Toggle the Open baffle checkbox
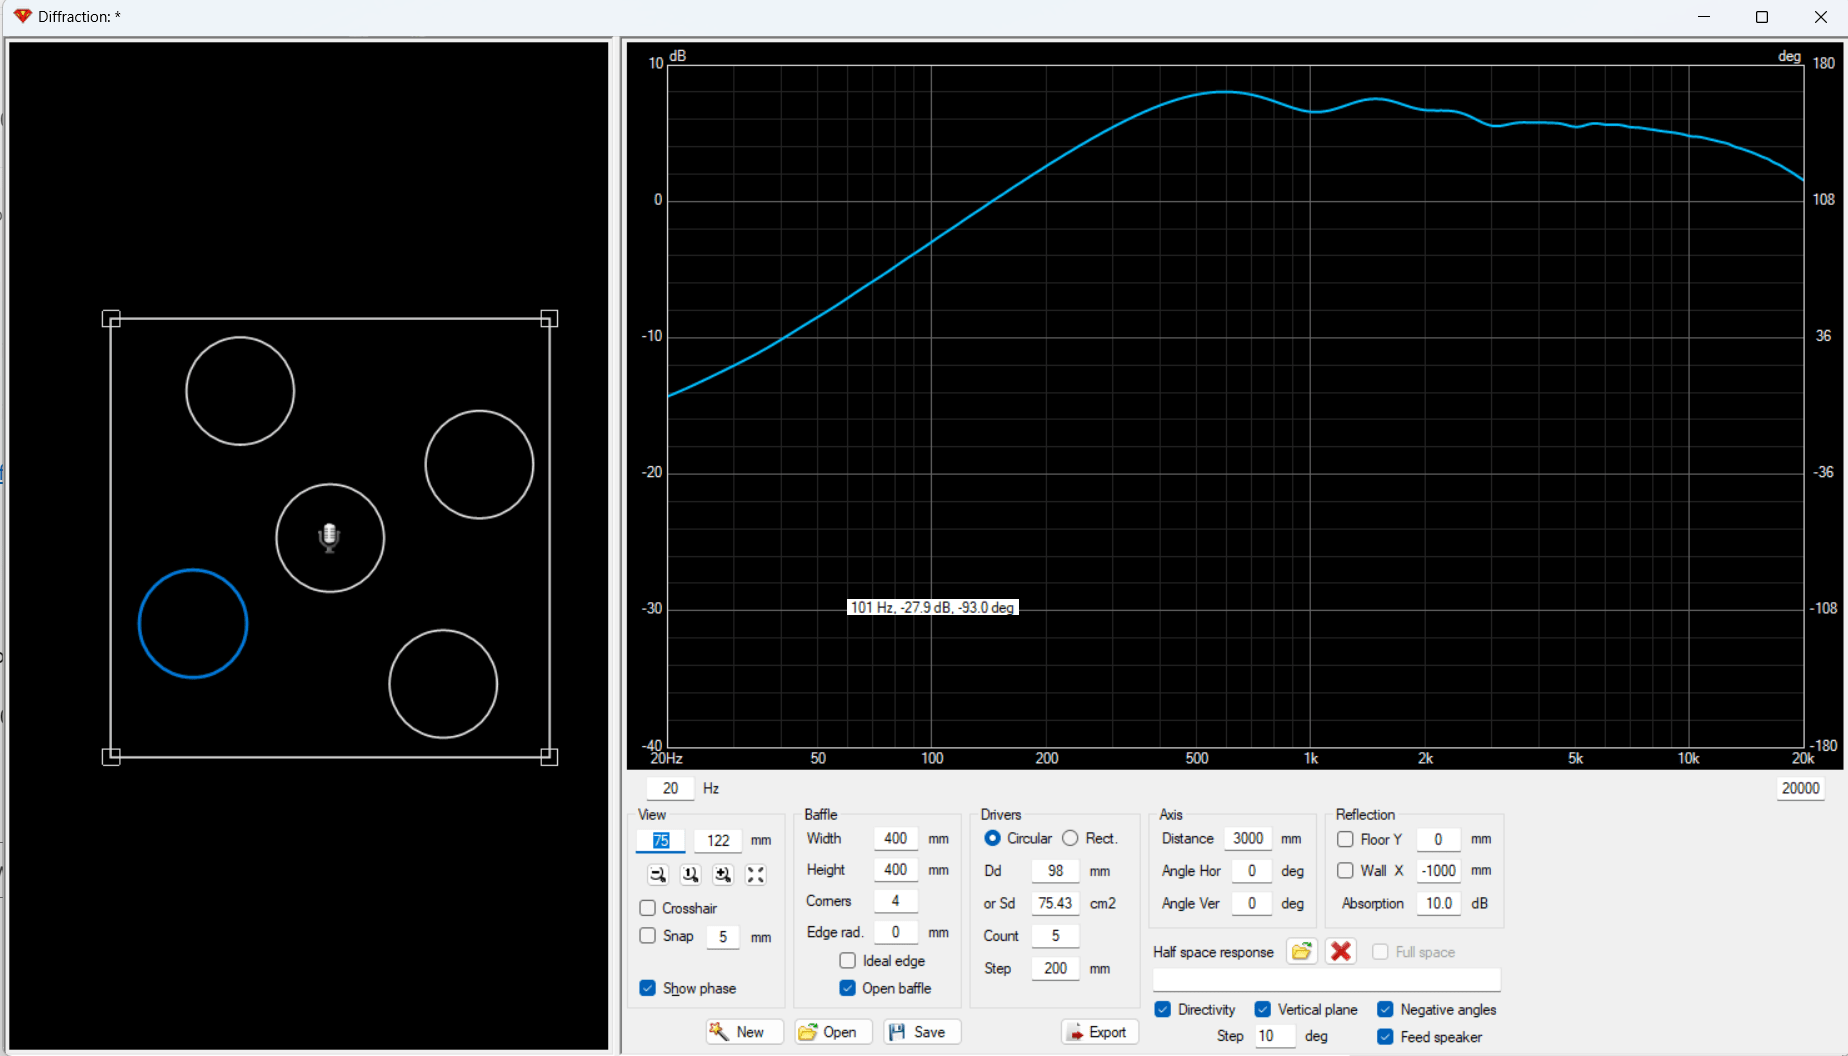Image resolution: width=1848 pixels, height=1056 pixels. (x=848, y=988)
